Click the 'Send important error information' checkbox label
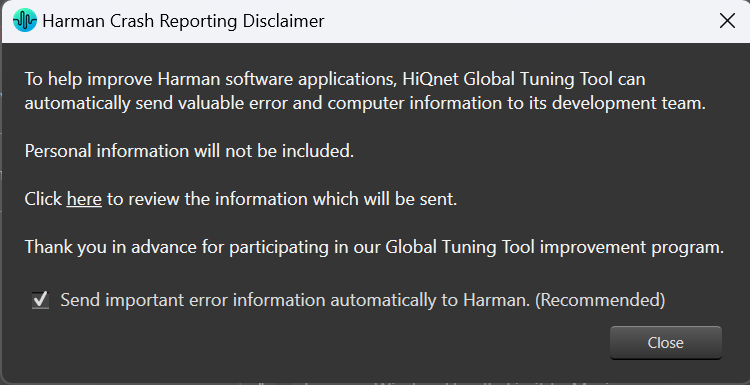This screenshot has height=385, width=750. (363, 300)
